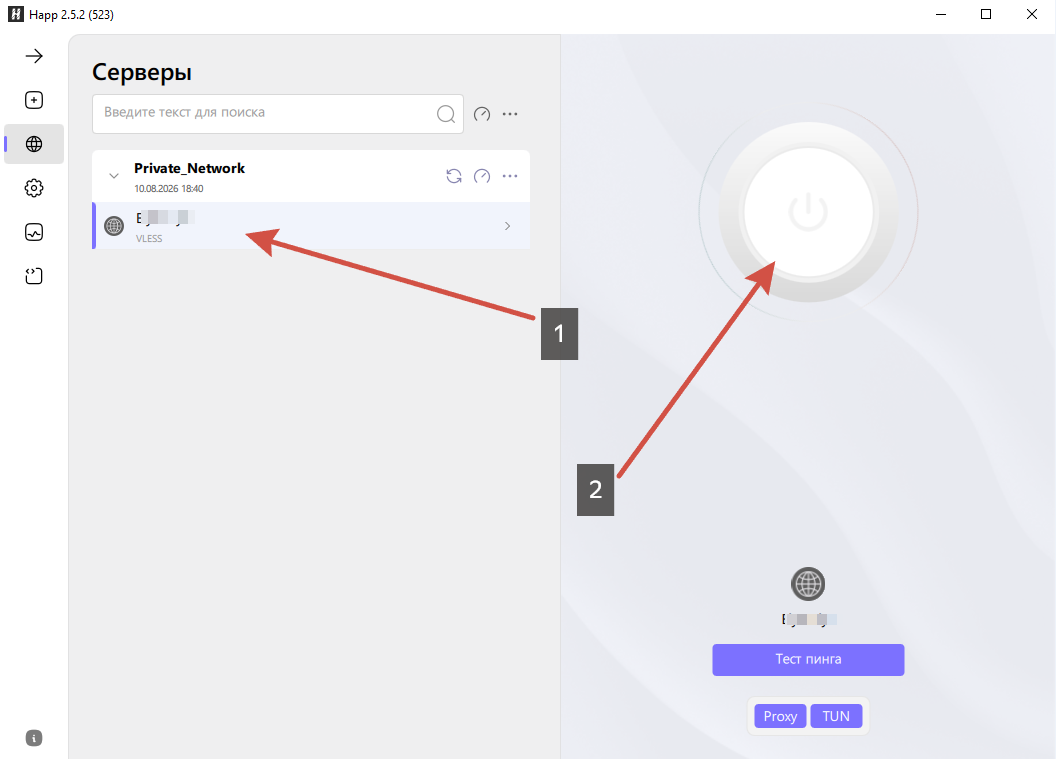Open server details via the right chevron
The width and height of the screenshot is (1056, 759).
507,226
